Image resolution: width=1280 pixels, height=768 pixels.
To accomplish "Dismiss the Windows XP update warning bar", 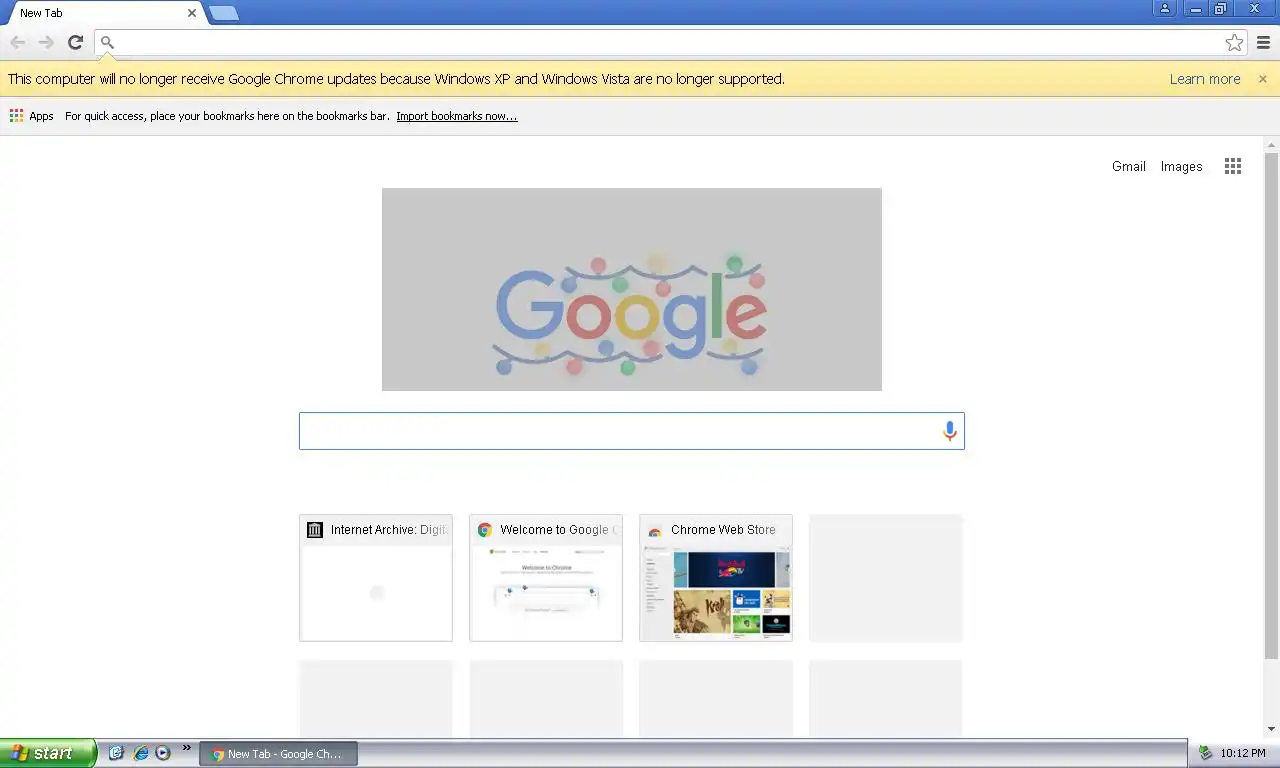I will (x=1263, y=79).
